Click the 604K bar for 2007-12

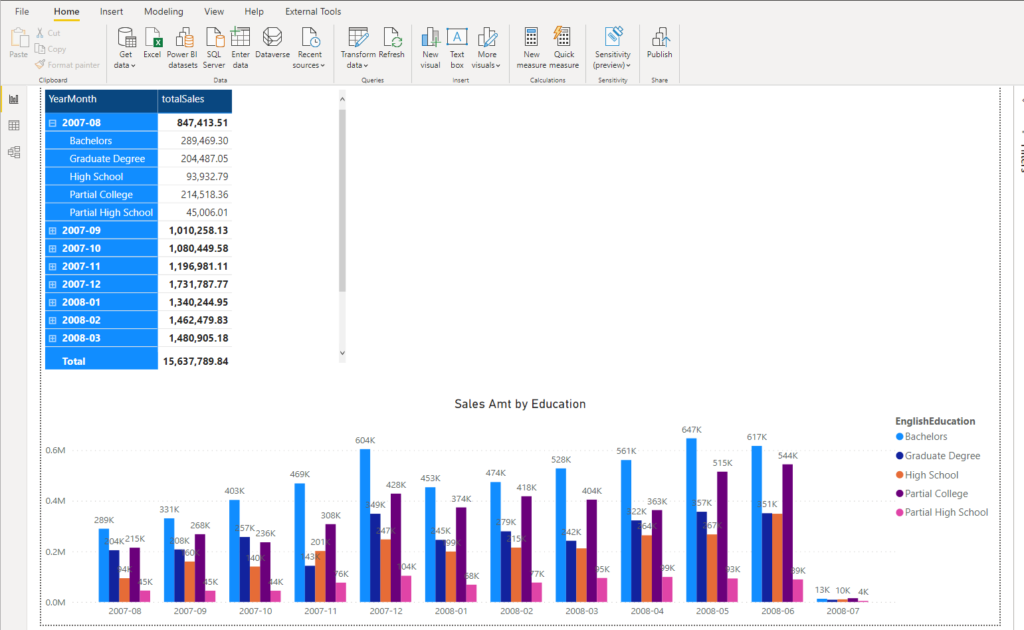coord(364,525)
